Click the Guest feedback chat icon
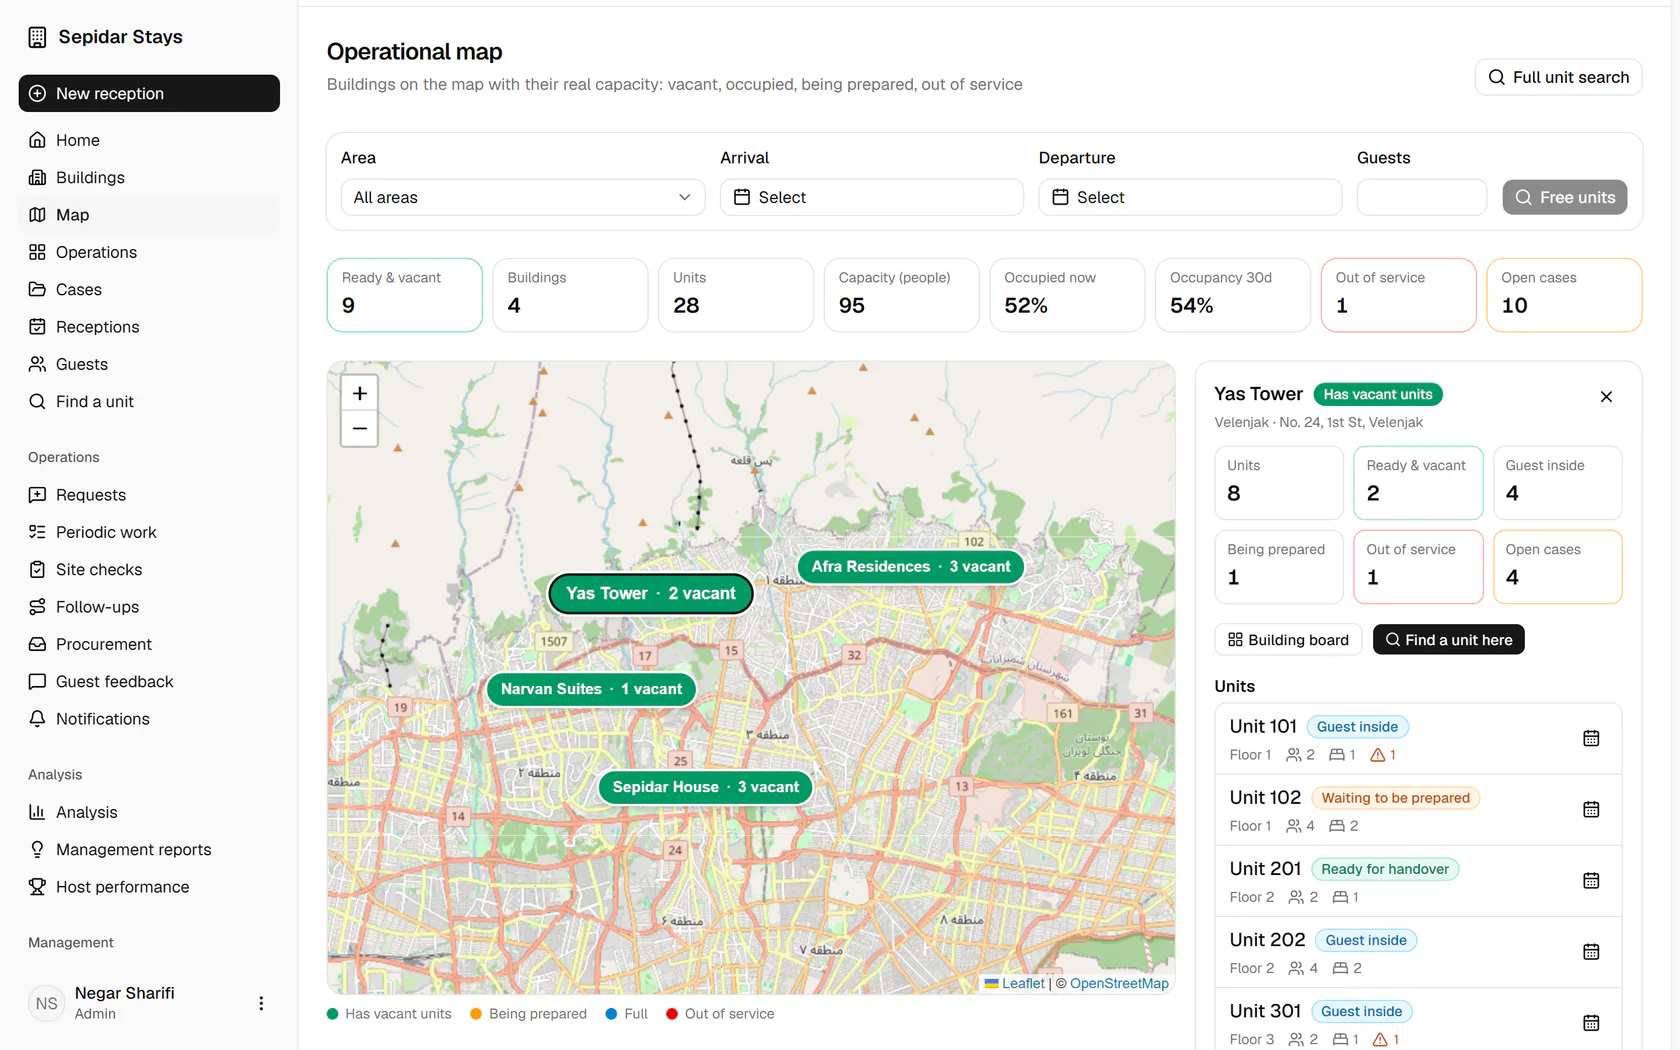Screen dimensions: 1680x1050 pyautogui.click(x=37, y=681)
